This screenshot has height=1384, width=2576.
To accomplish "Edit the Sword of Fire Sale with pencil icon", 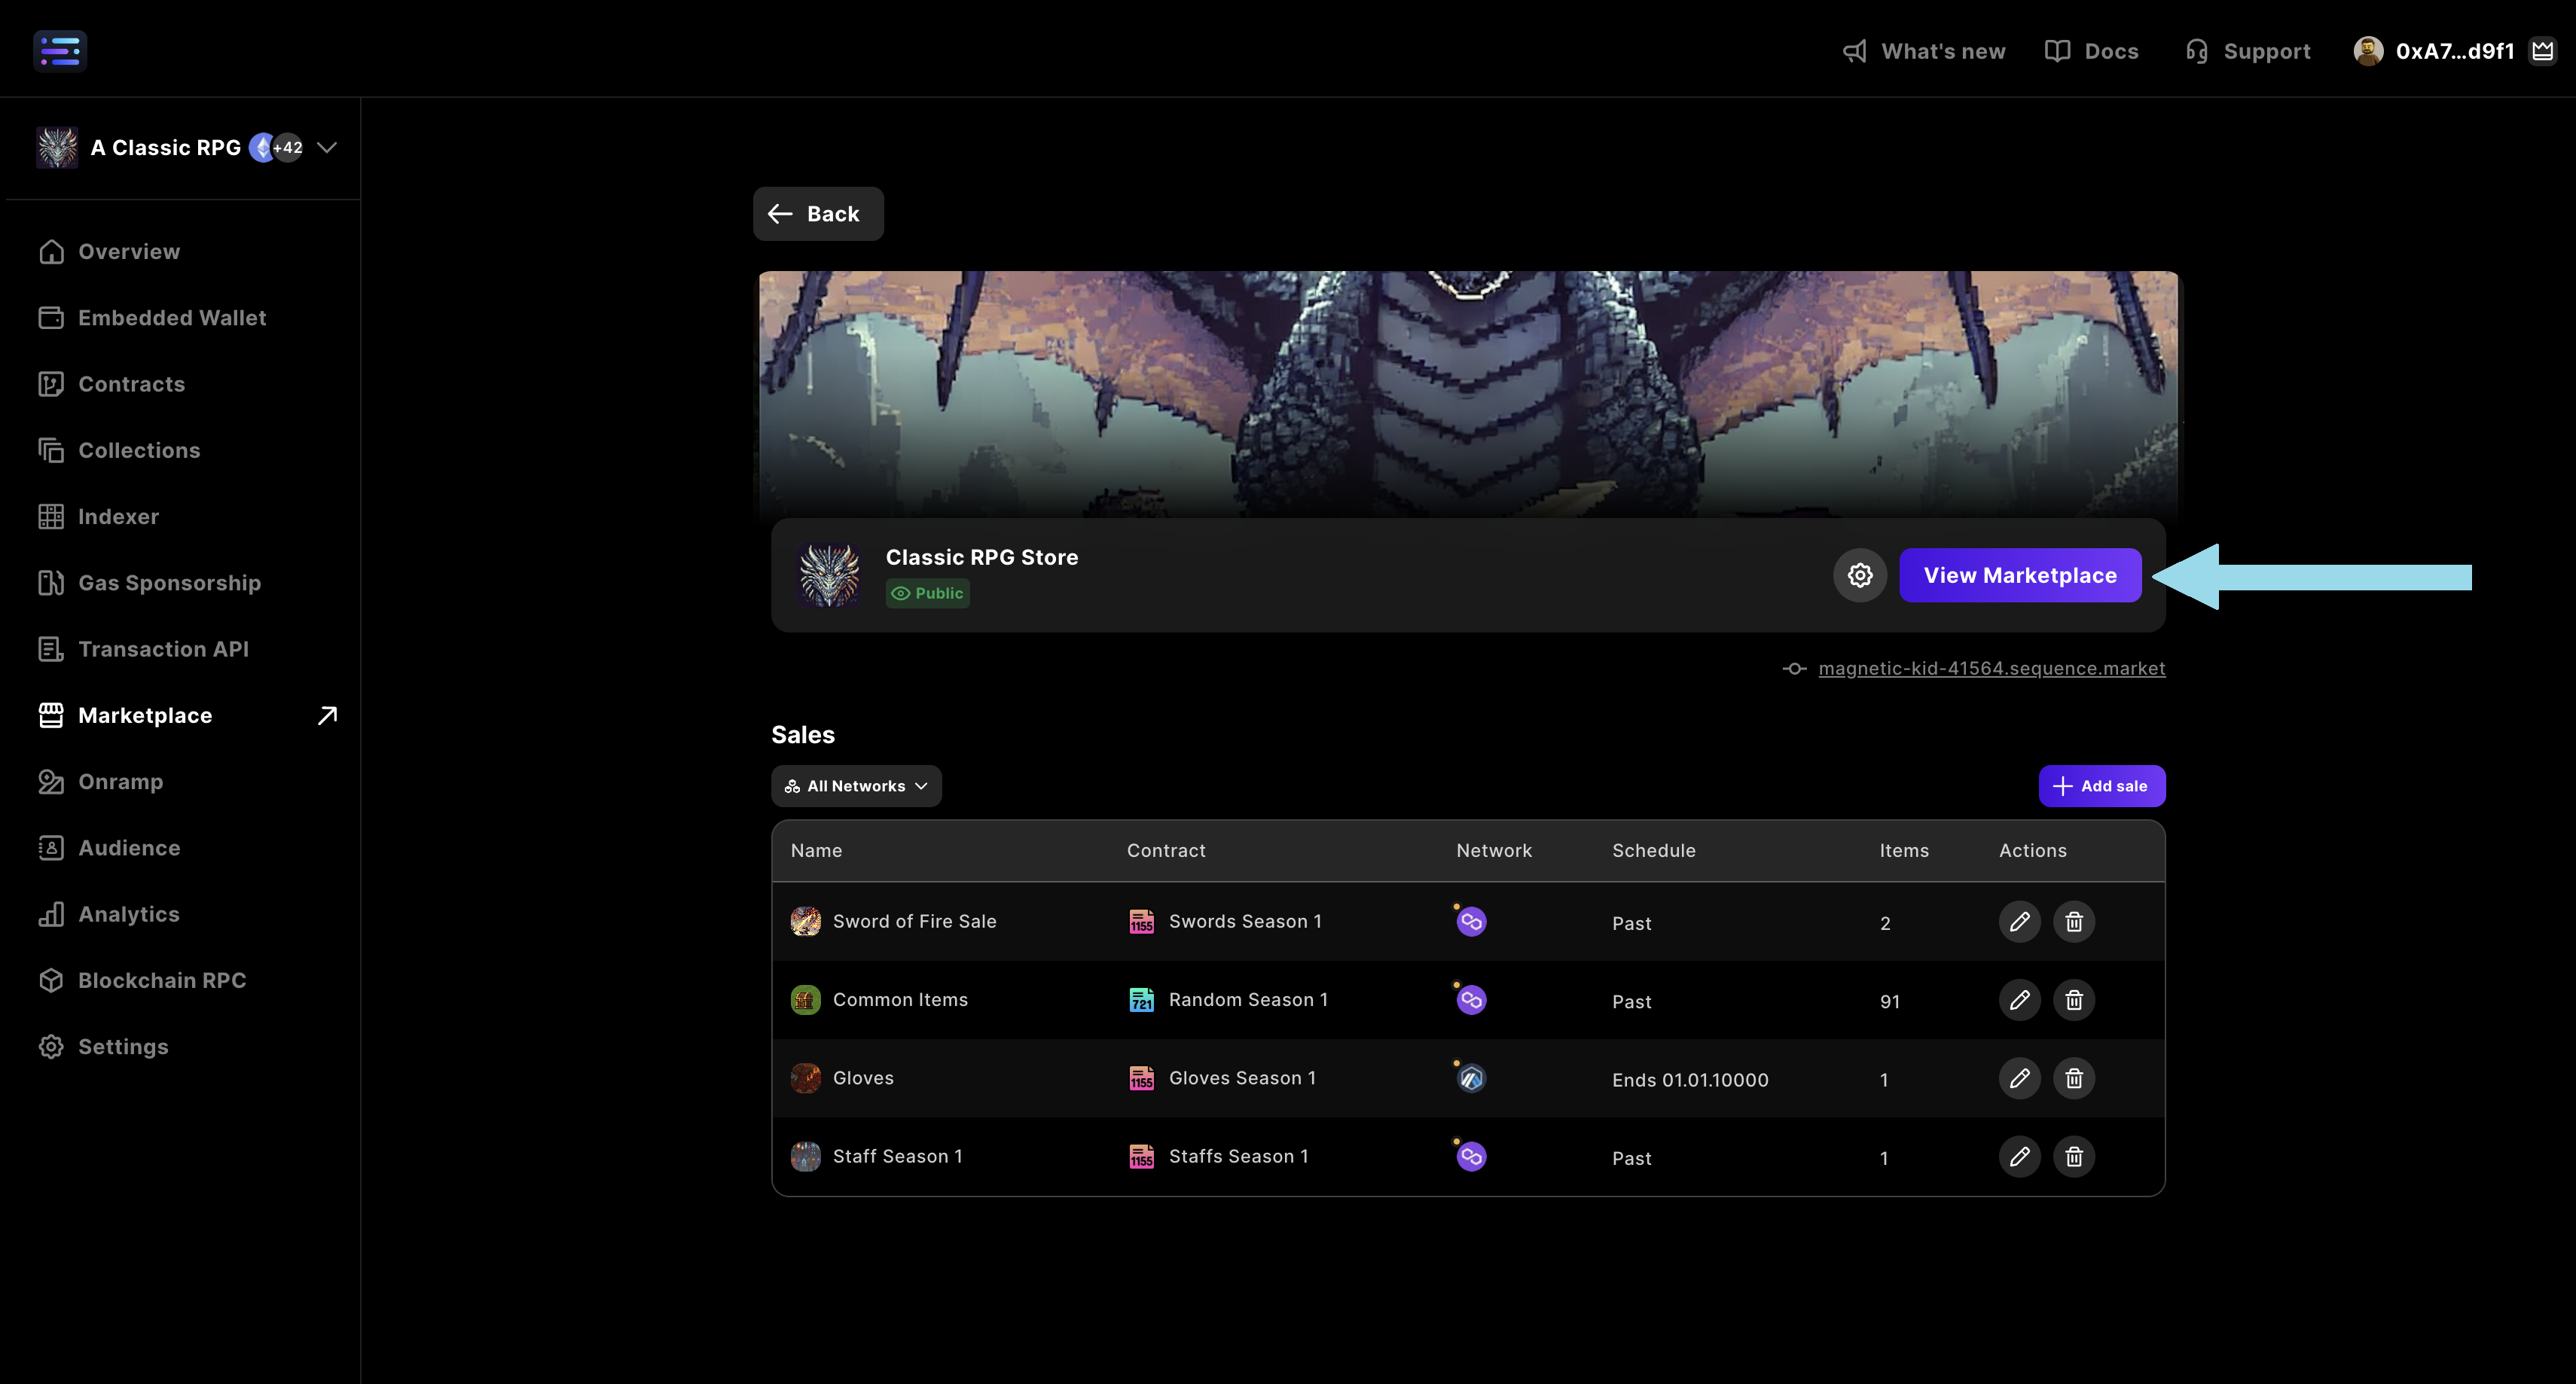I will 2019,921.
